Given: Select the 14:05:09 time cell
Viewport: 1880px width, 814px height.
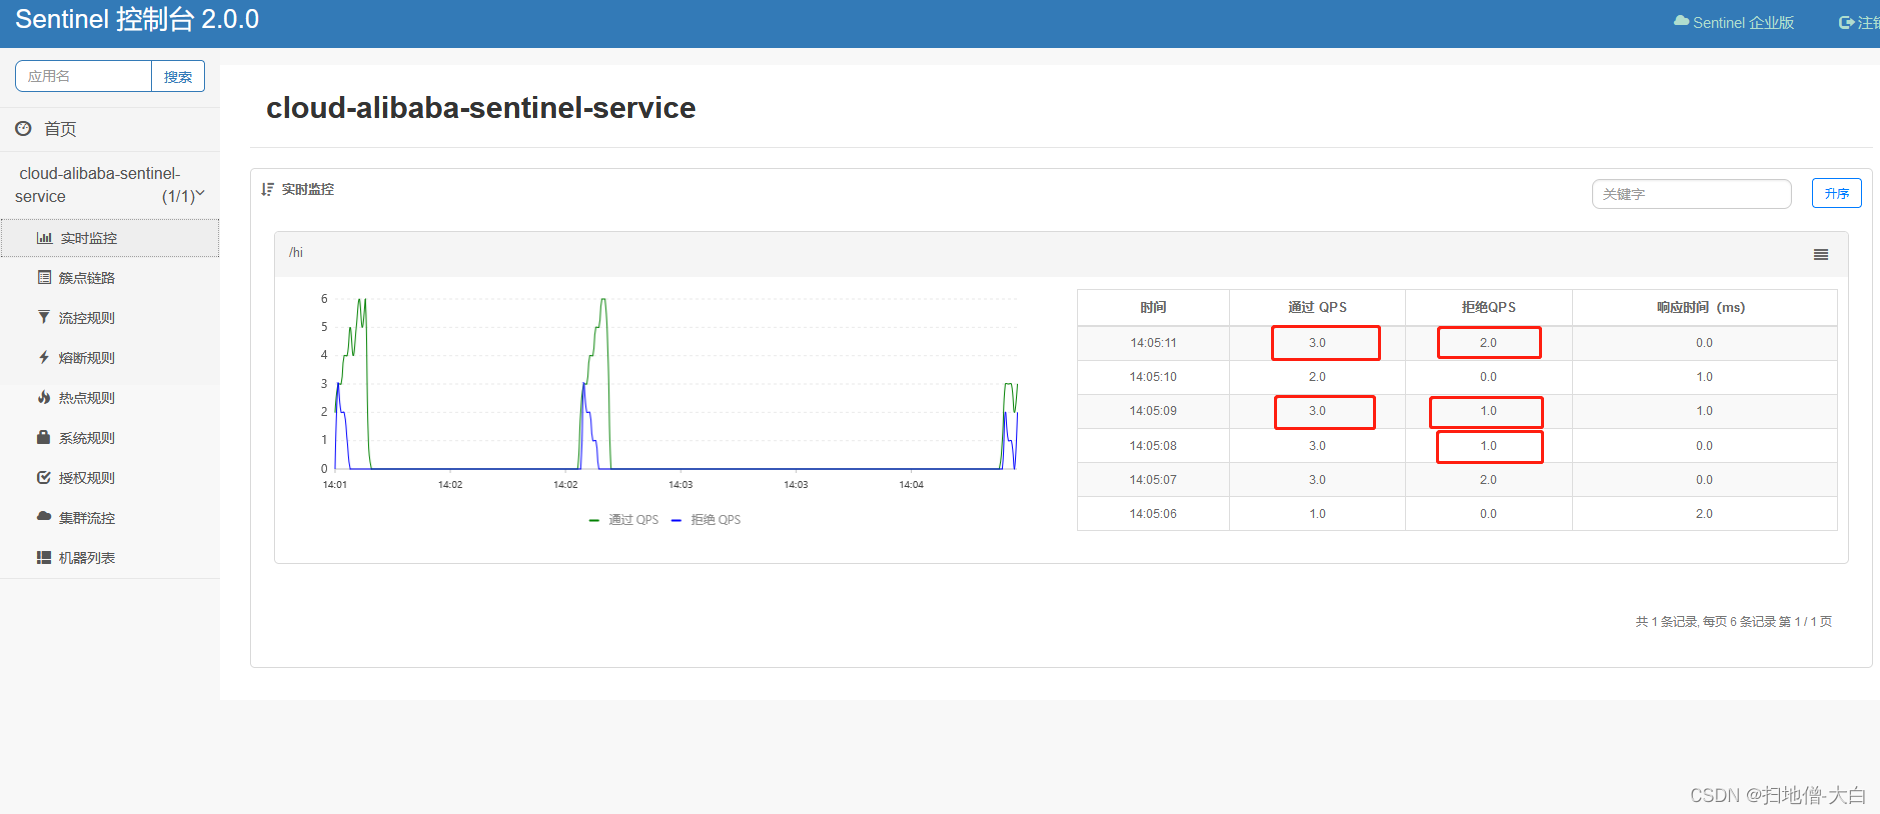Looking at the screenshot, I should pyautogui.click(x=1153, y=411).
